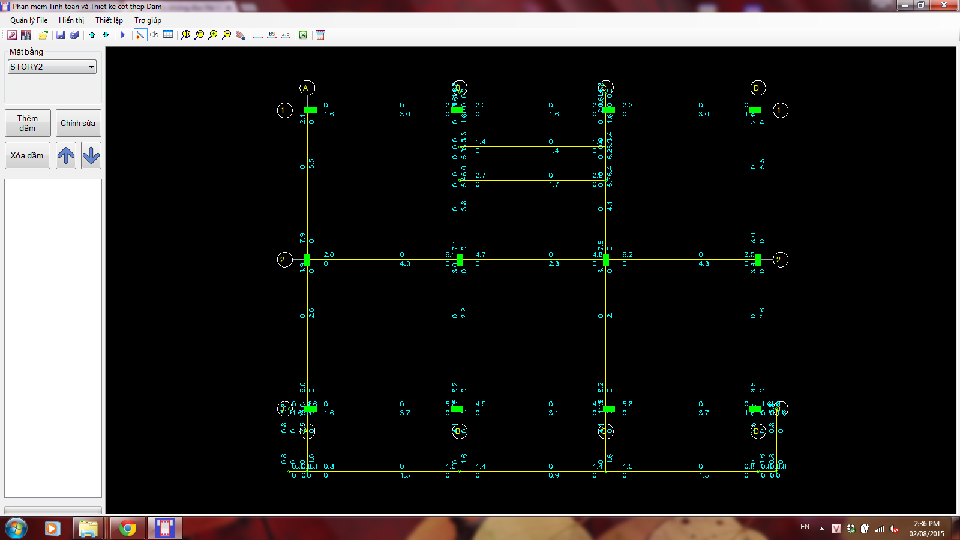Click the Xóa dầm button
This screenshot has height=543, width=961.
(x=28, y=156)
